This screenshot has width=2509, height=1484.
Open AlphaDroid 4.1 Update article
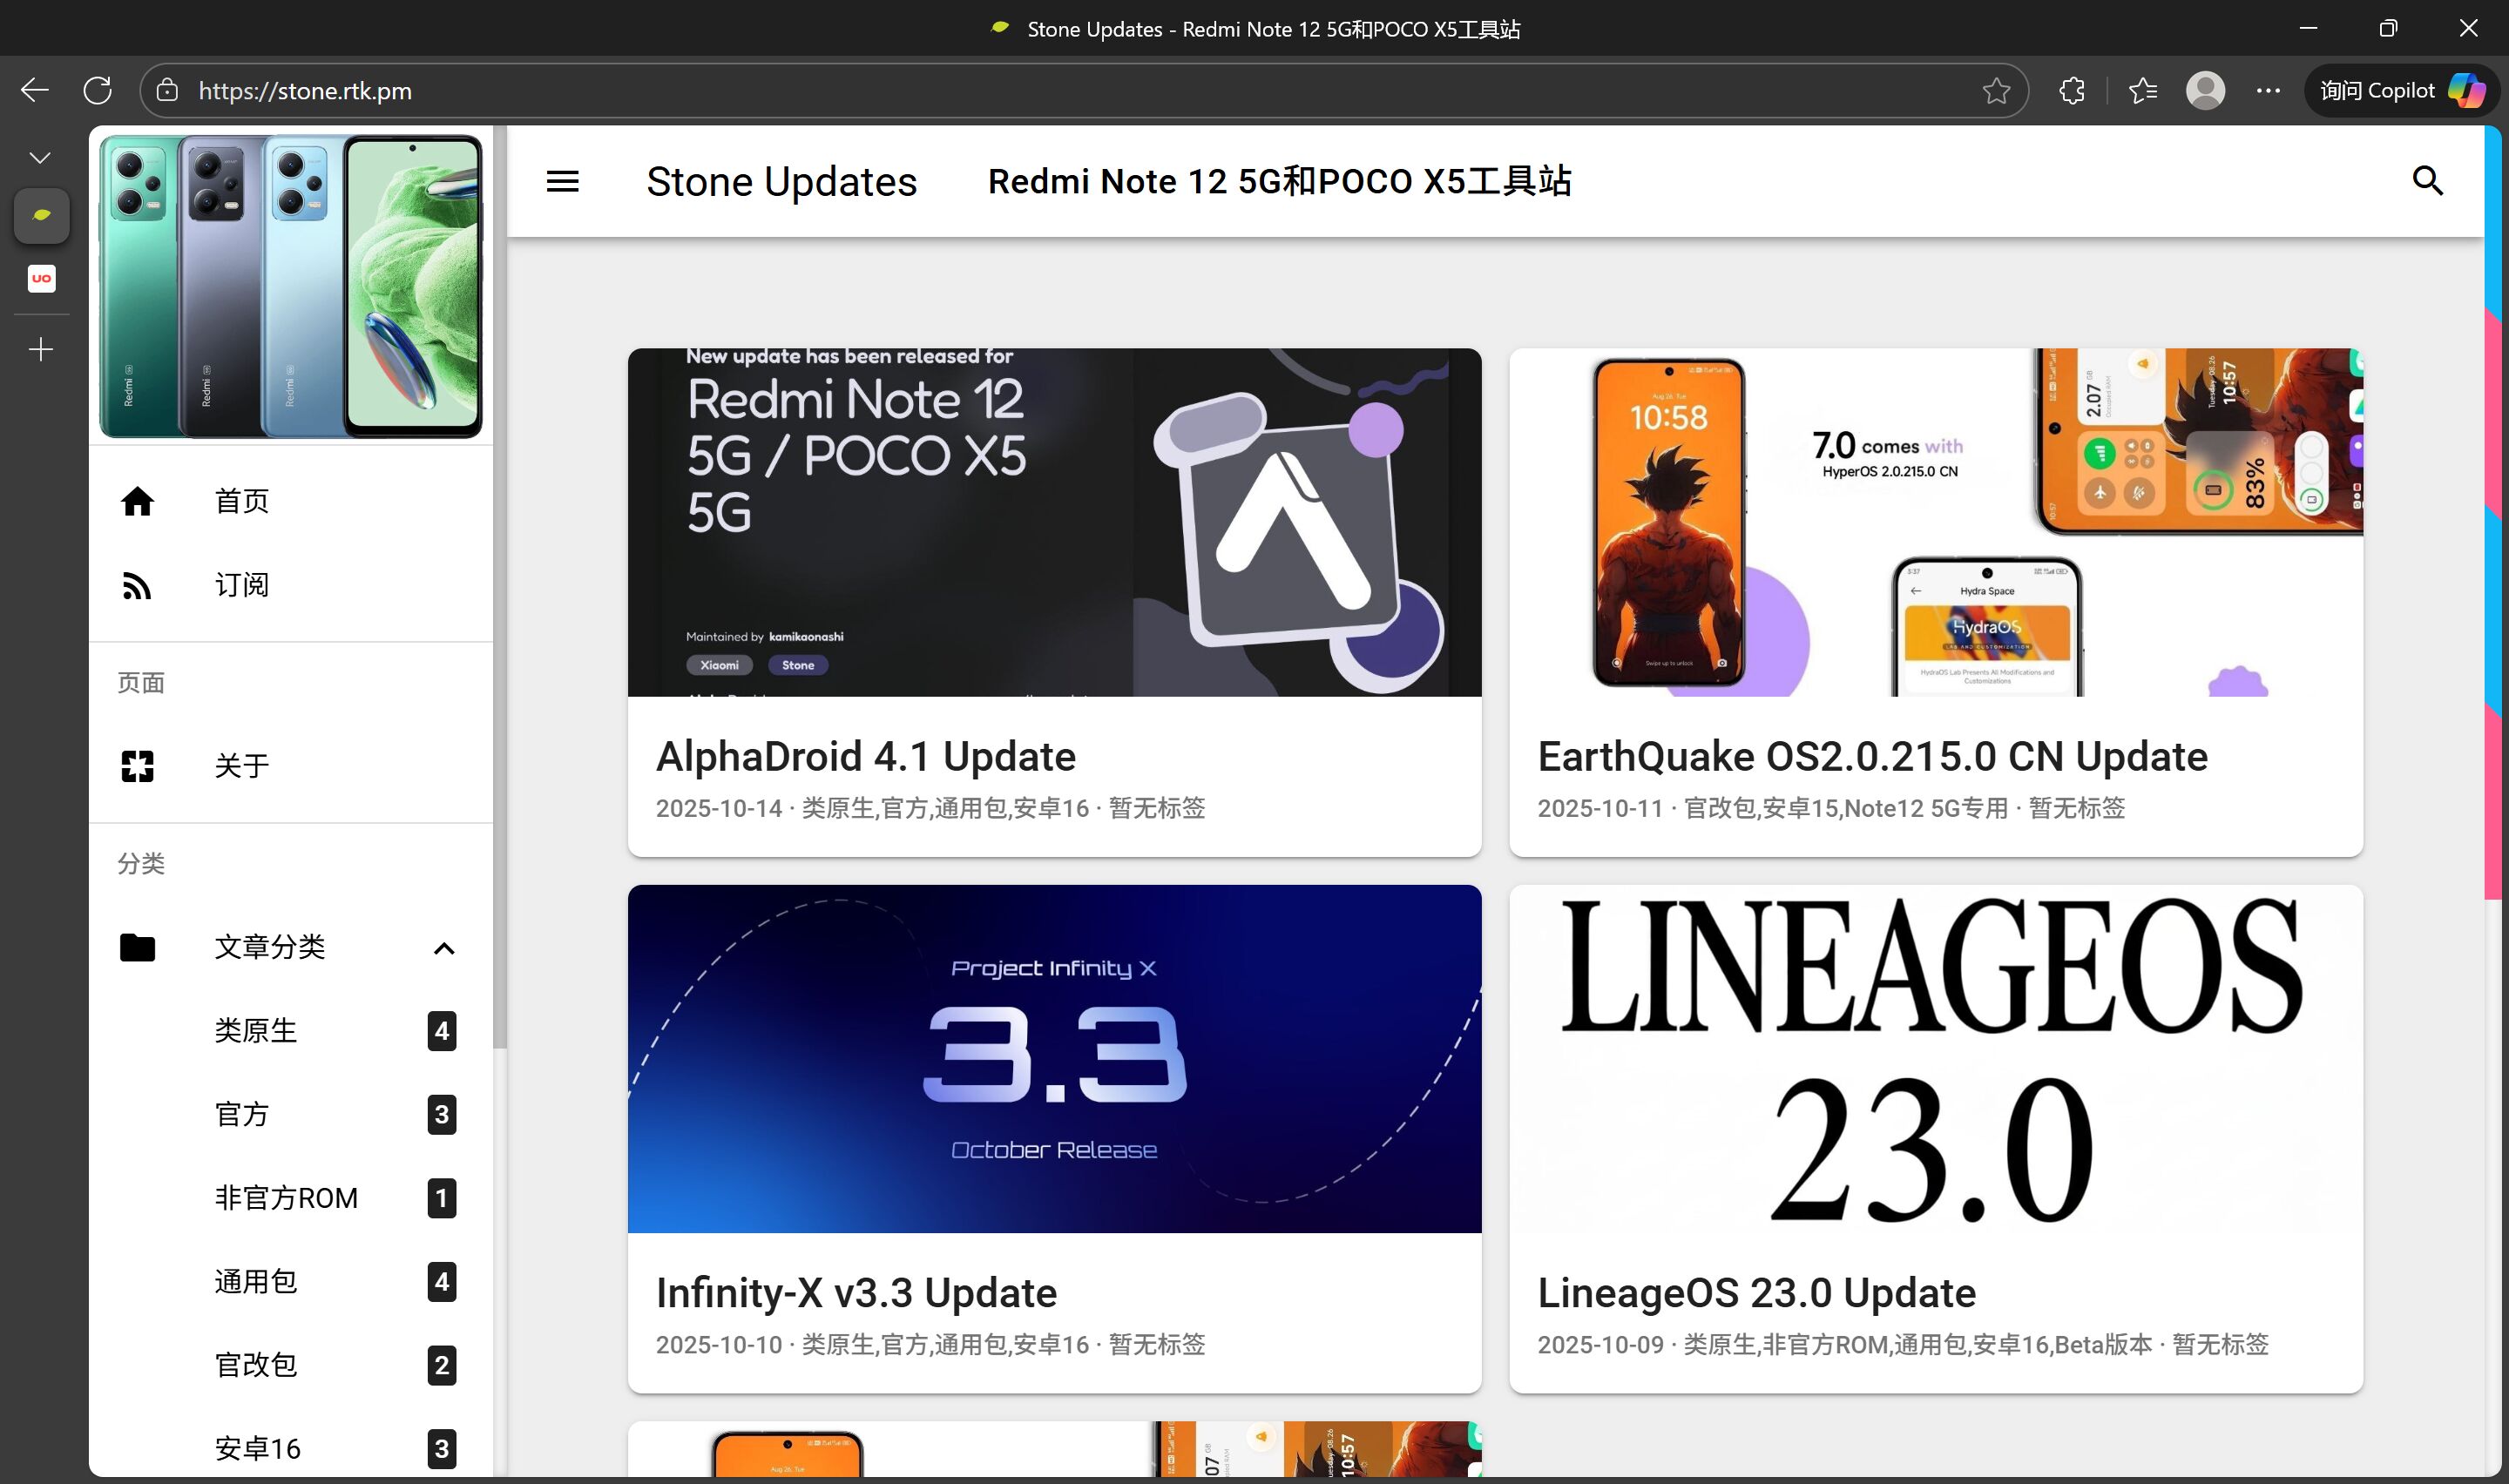click(865, 757)
